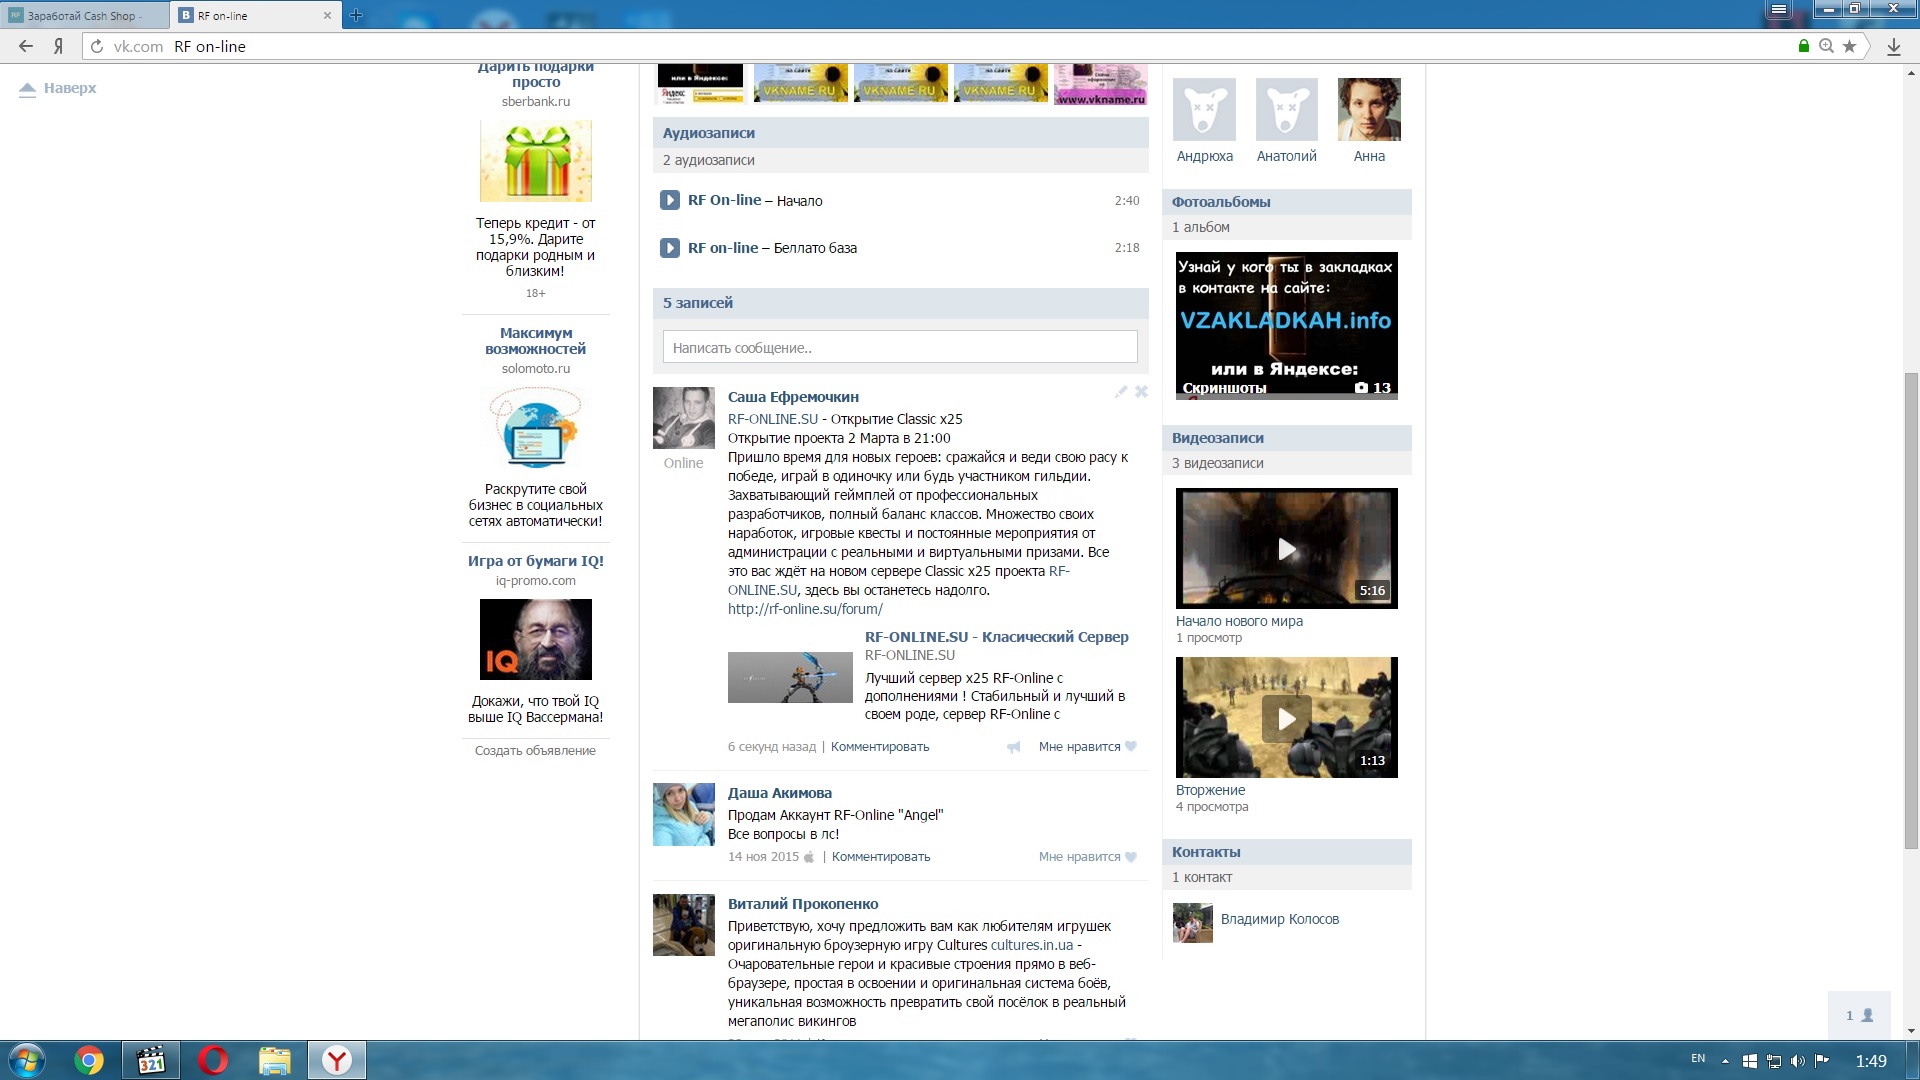Click the Action Center flag icon in the tray
Screen dimensions: 1920x1080
click(x=1822, y=1061)
